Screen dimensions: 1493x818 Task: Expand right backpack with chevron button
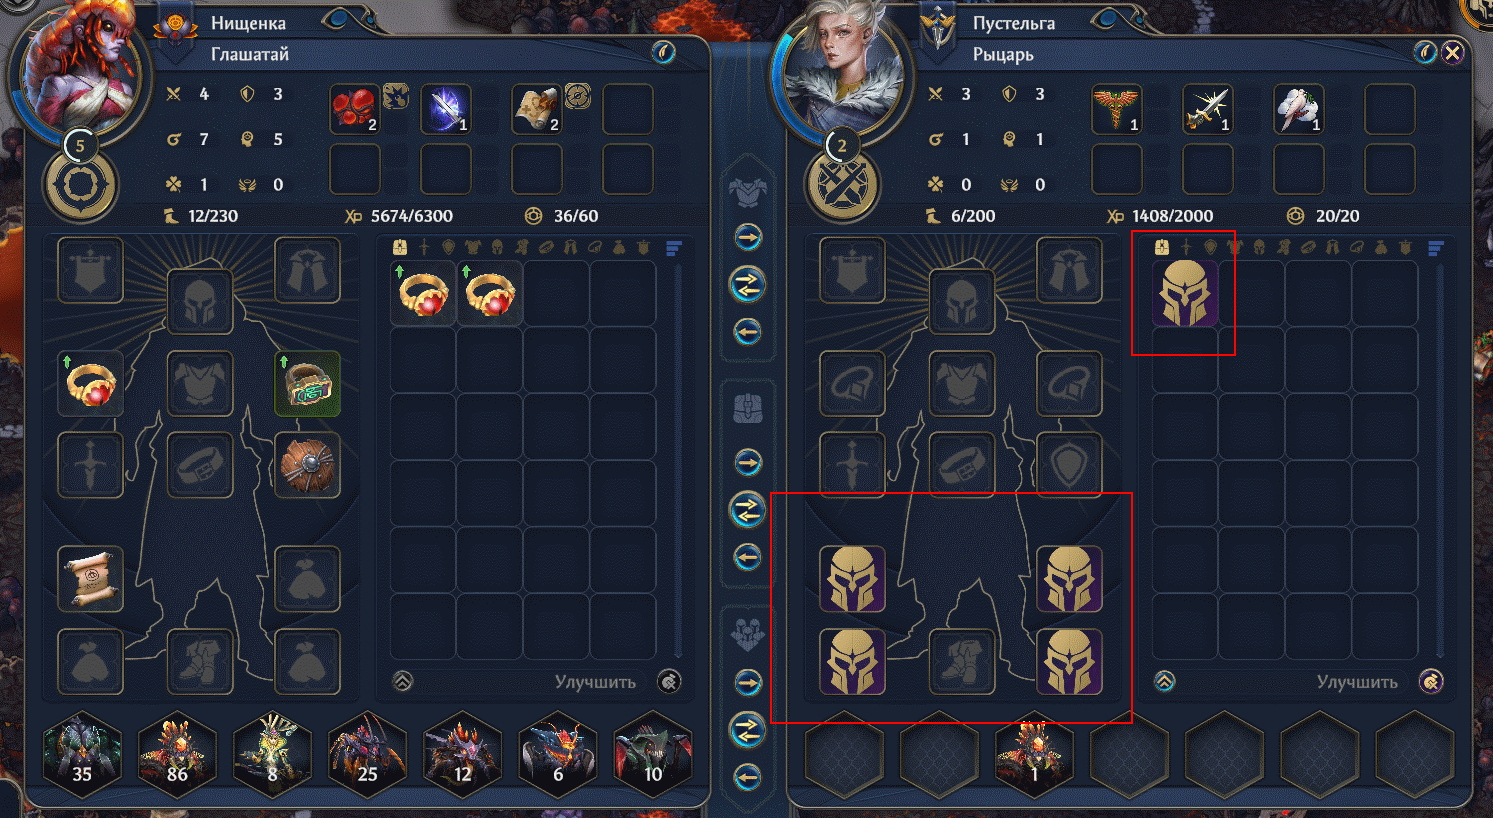tap(1165, 682)
